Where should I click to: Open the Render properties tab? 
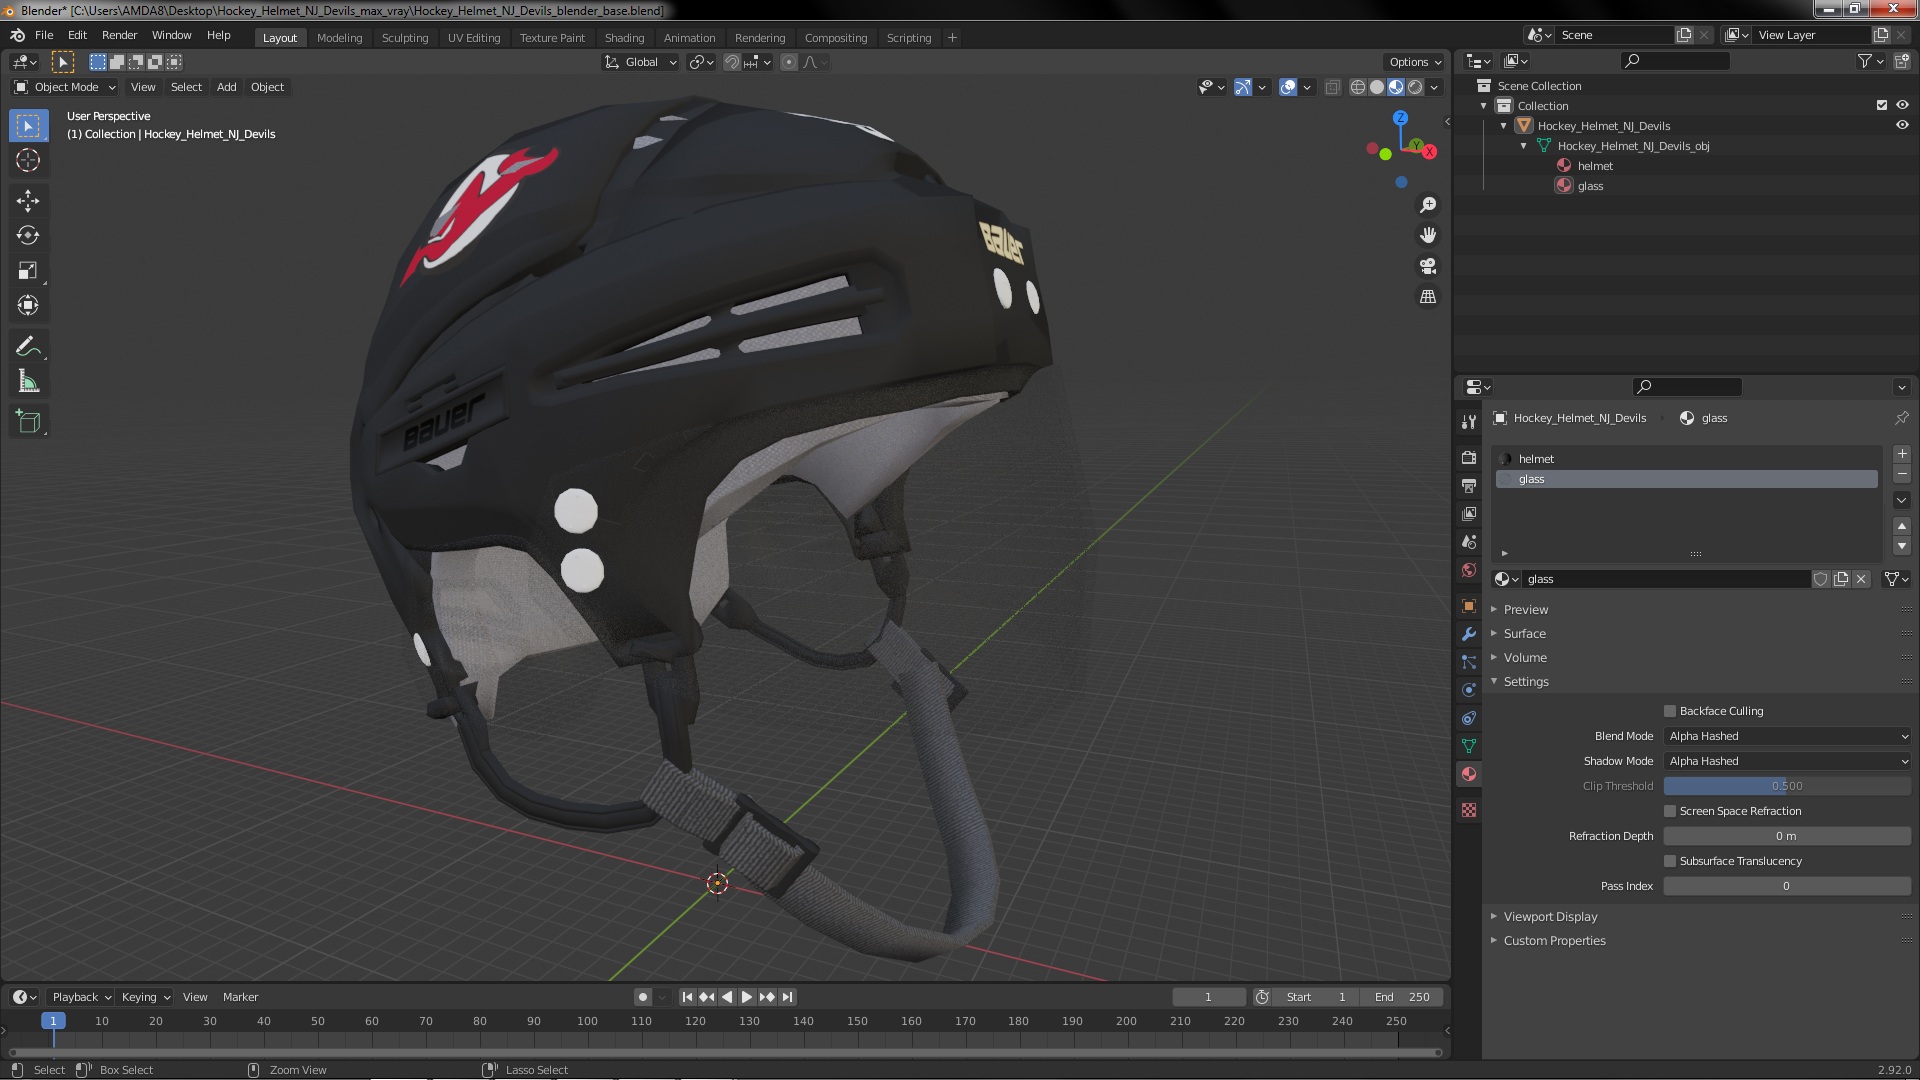click(x=1469, y=458)
